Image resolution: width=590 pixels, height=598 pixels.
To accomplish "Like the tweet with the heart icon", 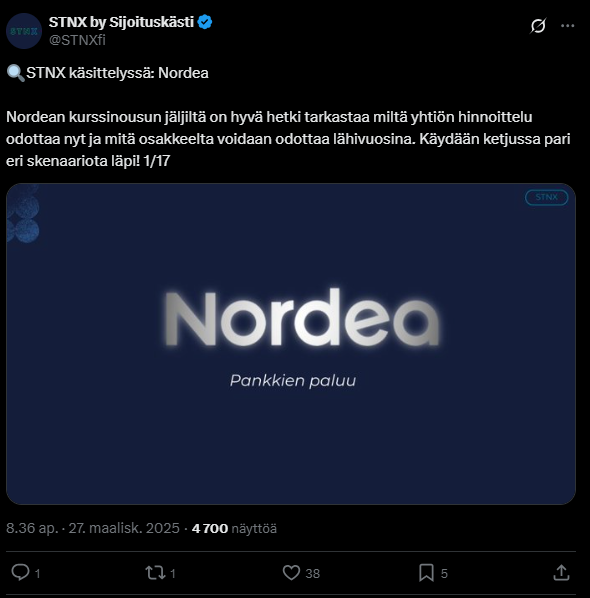I will pos(291,573).
